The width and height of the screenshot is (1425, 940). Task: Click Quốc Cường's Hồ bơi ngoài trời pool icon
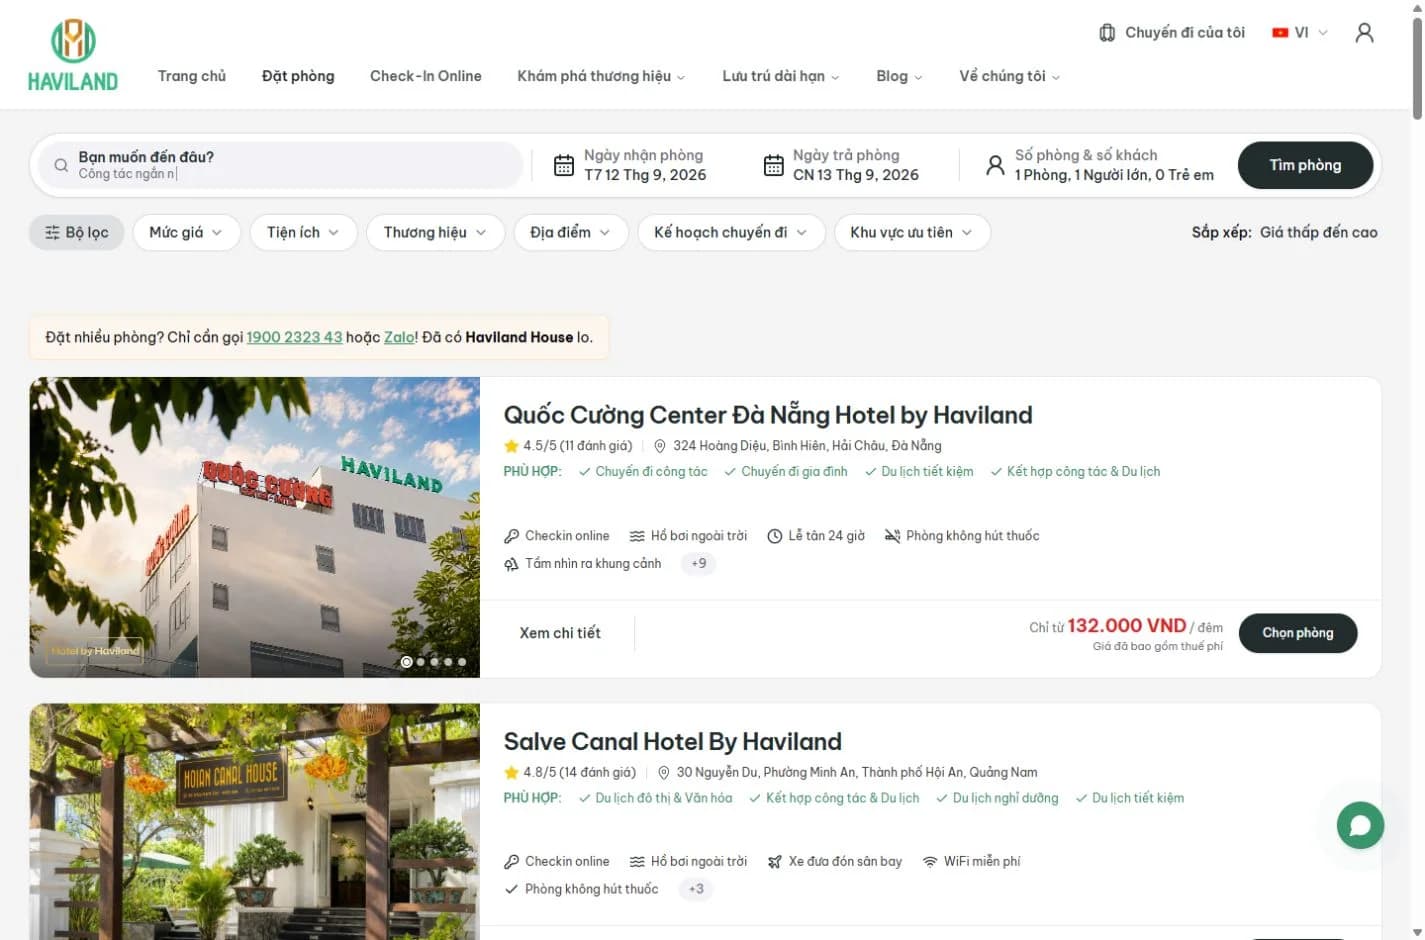tap(637, 536)
